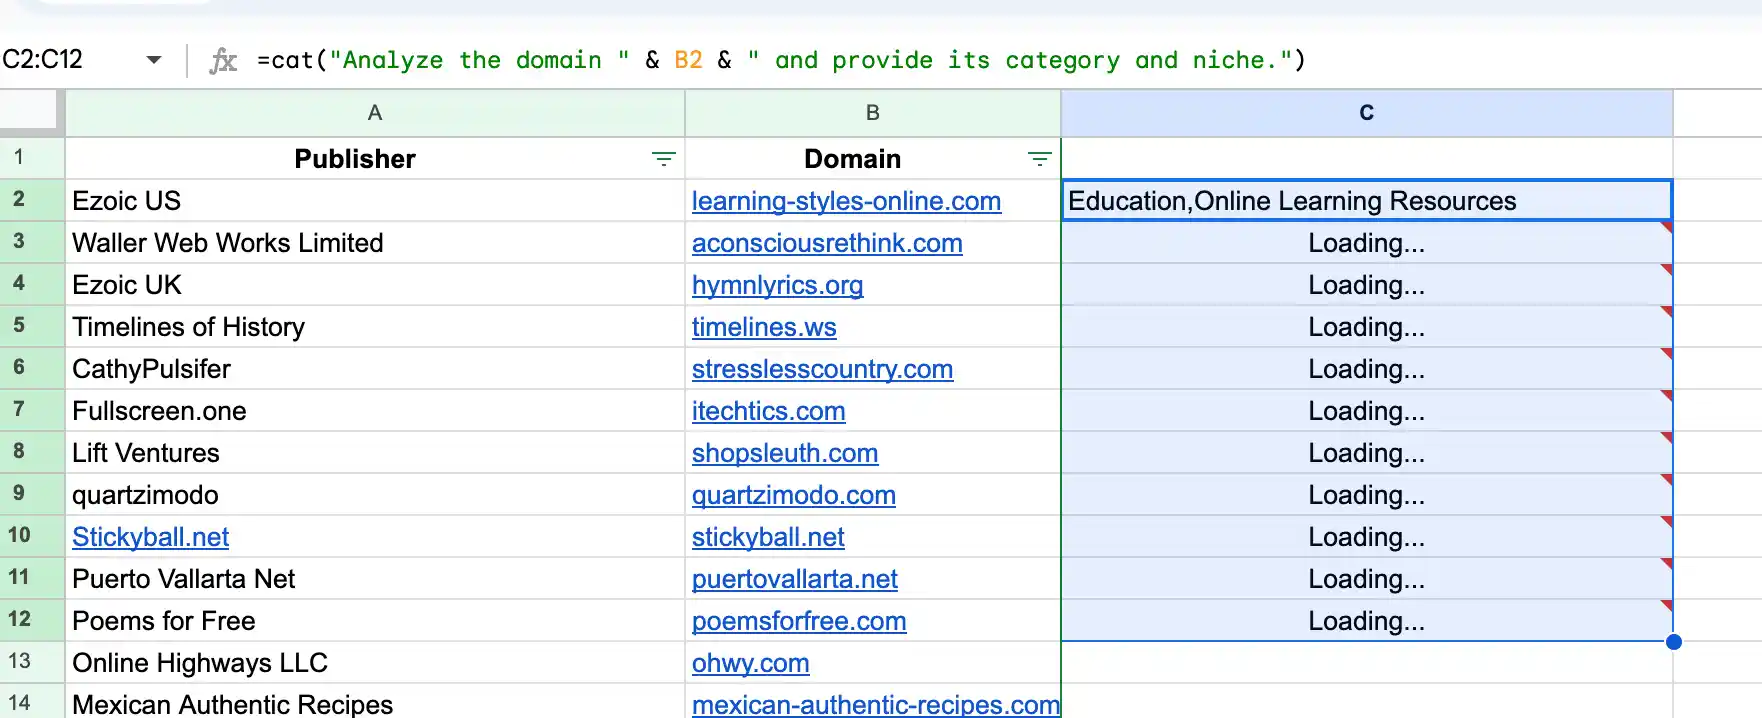Image resolution: width=1762 pixels, height=718 pixels.
Task: Select the Publisher header cell
Action: (375, 159)
